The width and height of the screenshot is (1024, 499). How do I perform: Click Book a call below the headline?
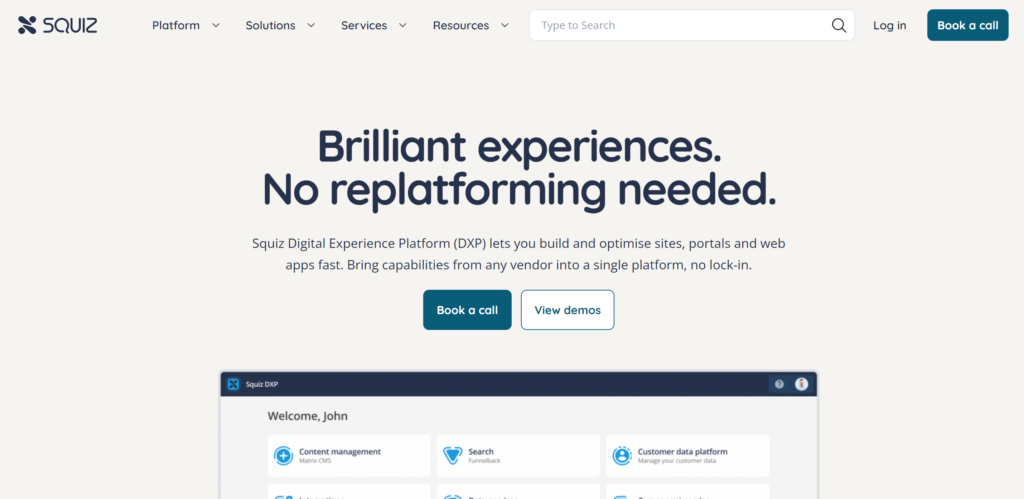[x=467, y=310]
